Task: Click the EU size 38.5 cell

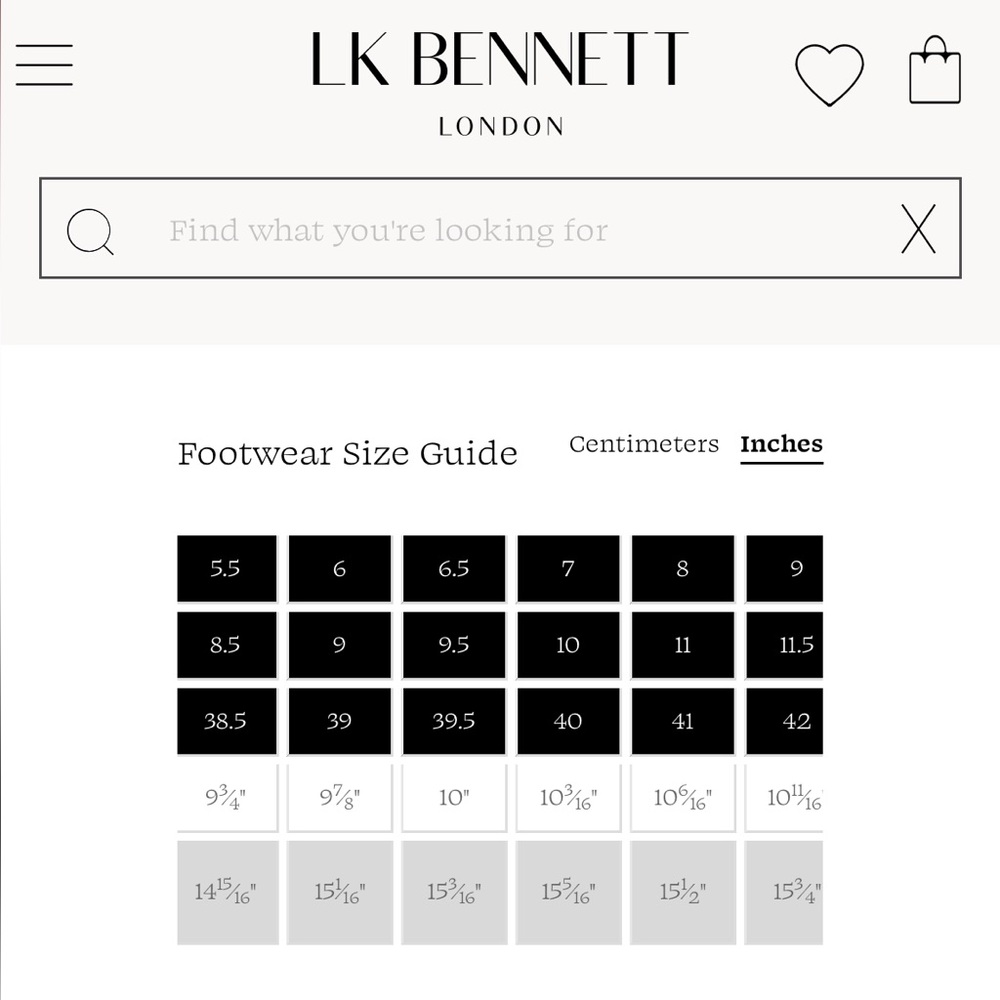Action: (x=227, y=721)
